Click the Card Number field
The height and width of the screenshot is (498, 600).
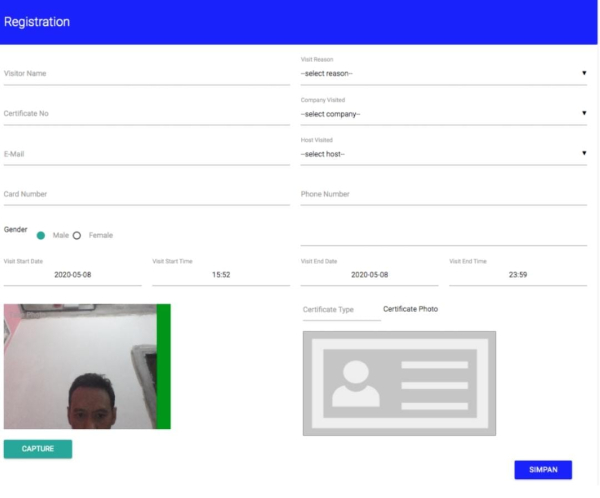point(146,194)
